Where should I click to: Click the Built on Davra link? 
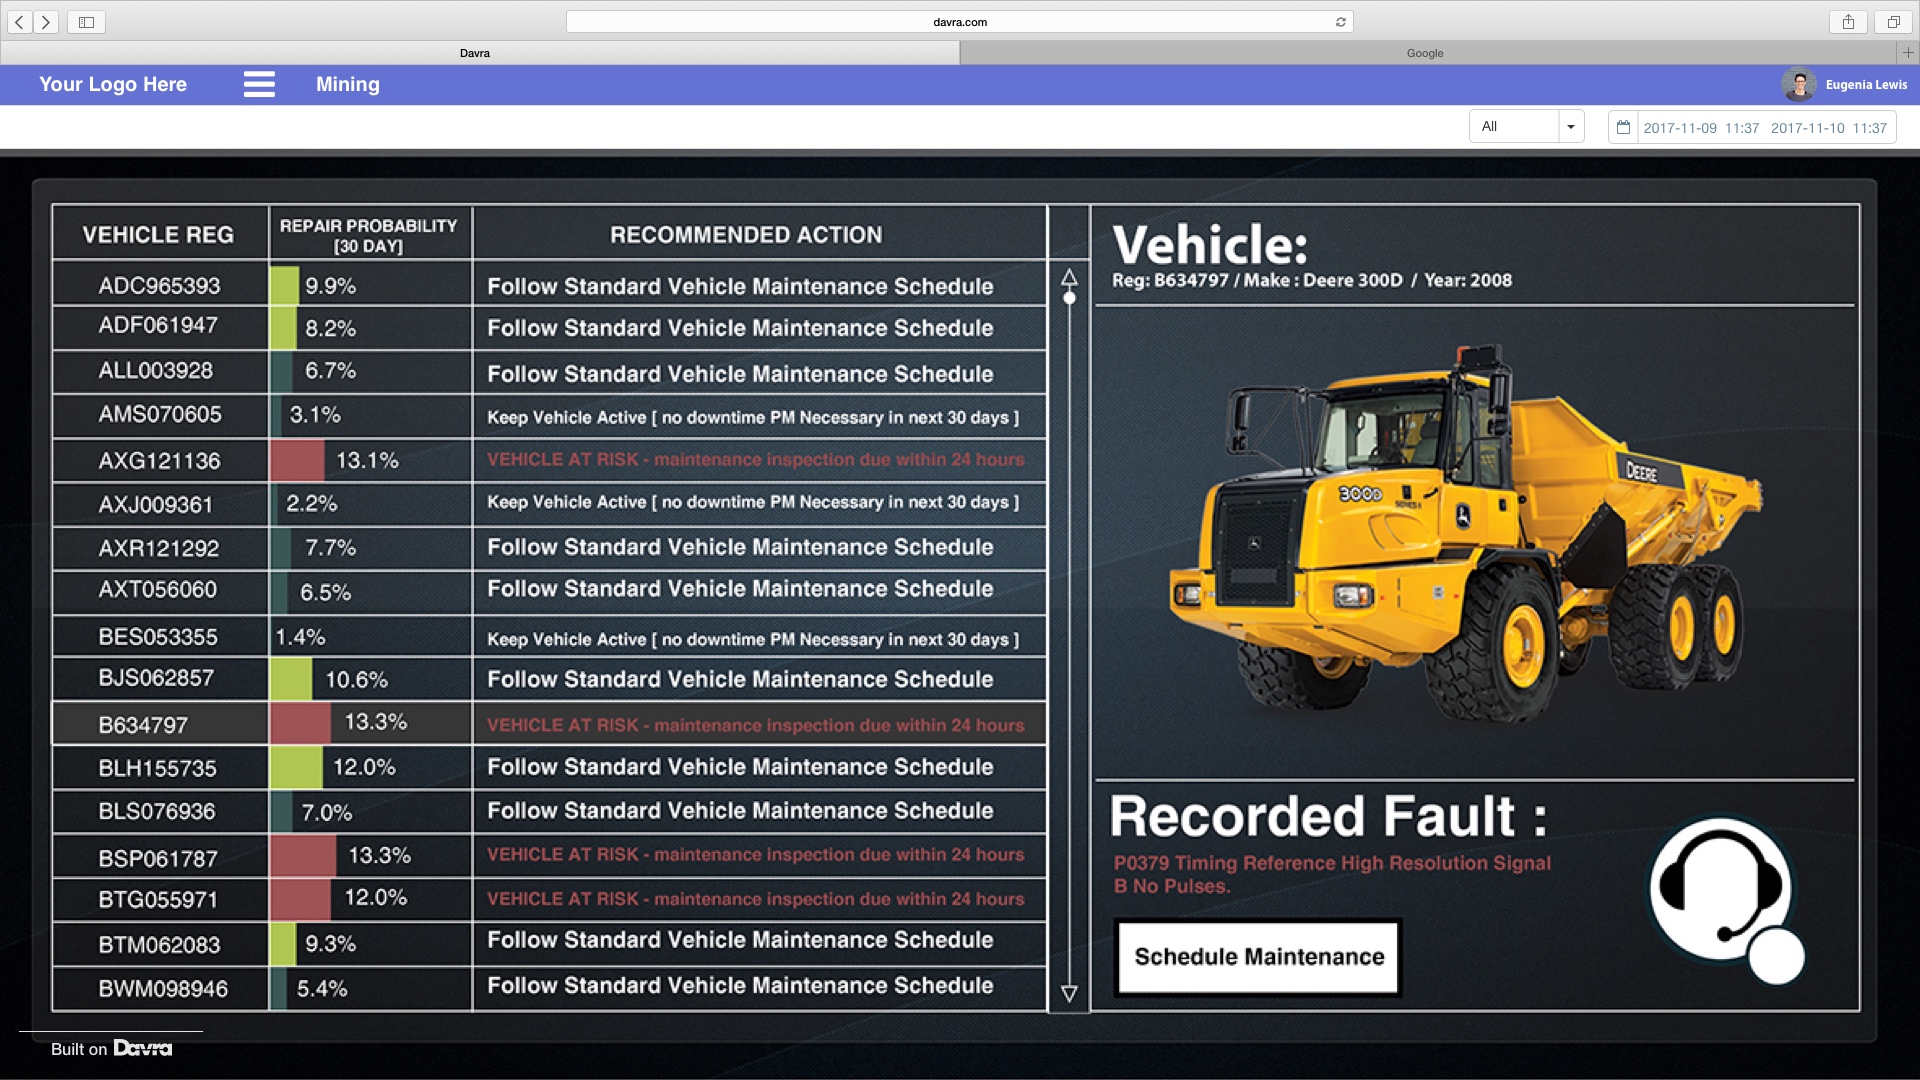pos(111,1048)
